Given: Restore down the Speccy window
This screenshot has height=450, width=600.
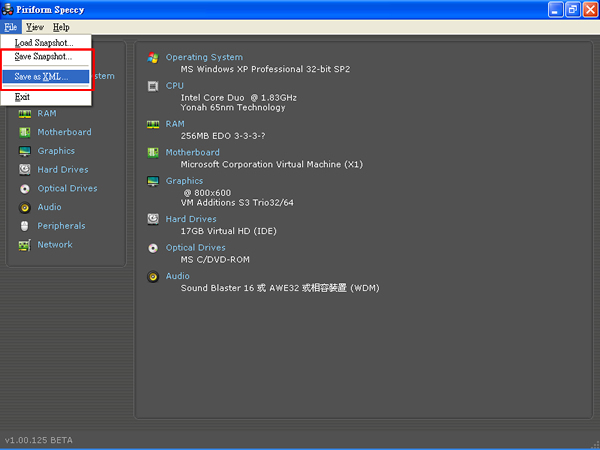Looking at the screenshot, I should [x=573, y=10].
